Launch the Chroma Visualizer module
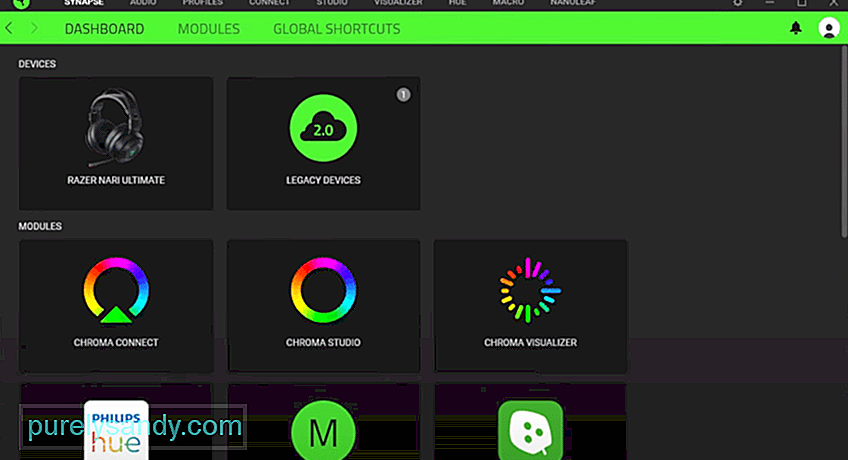This screenshot has width=848, height=460. point(531,306)
